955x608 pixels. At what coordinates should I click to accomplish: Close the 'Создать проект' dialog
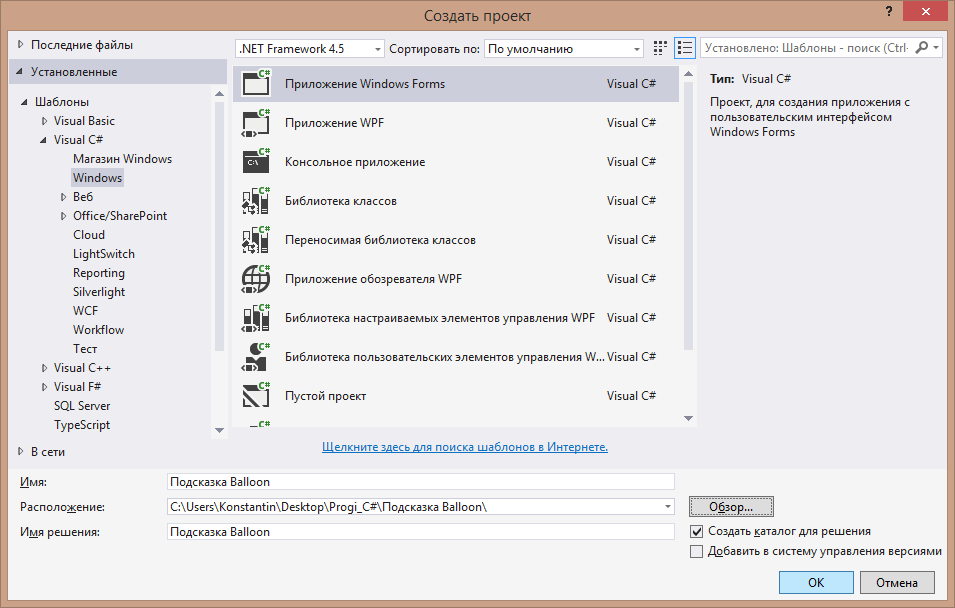925,11
